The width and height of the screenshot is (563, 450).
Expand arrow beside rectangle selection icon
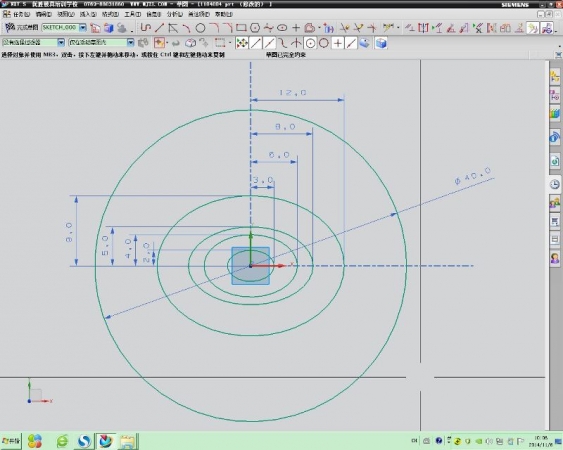pos(230,43)
